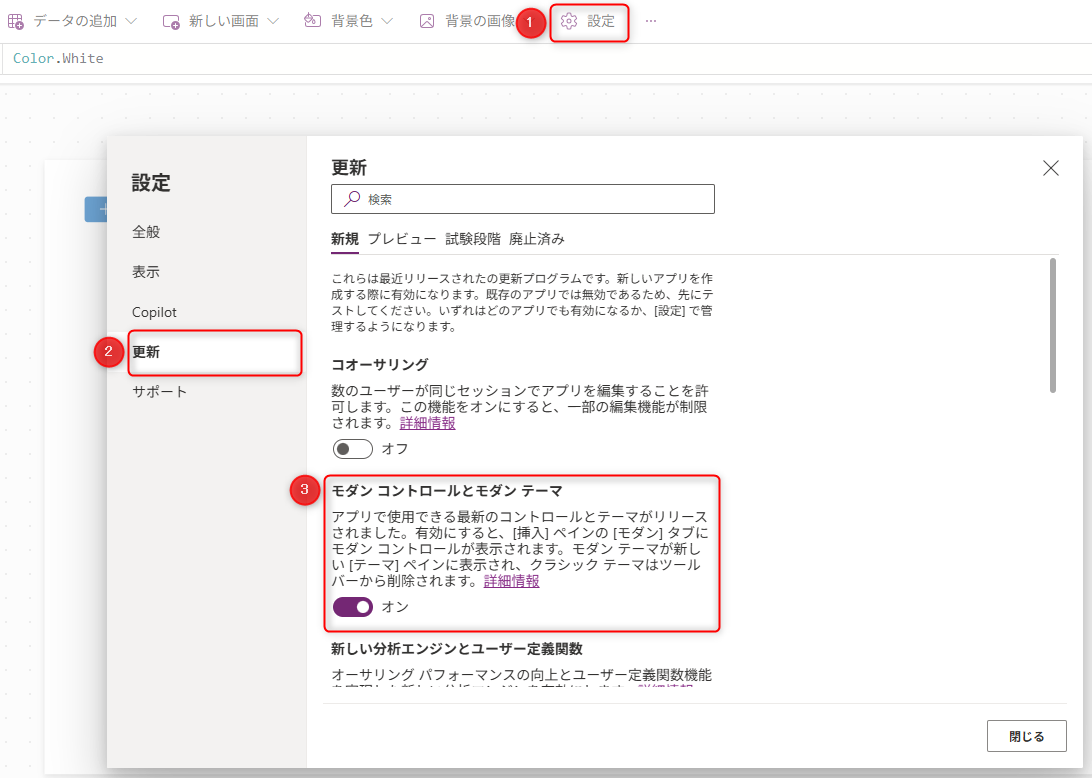
Task: Click the 背景の画像 picture icon
Action: point(427,22)
